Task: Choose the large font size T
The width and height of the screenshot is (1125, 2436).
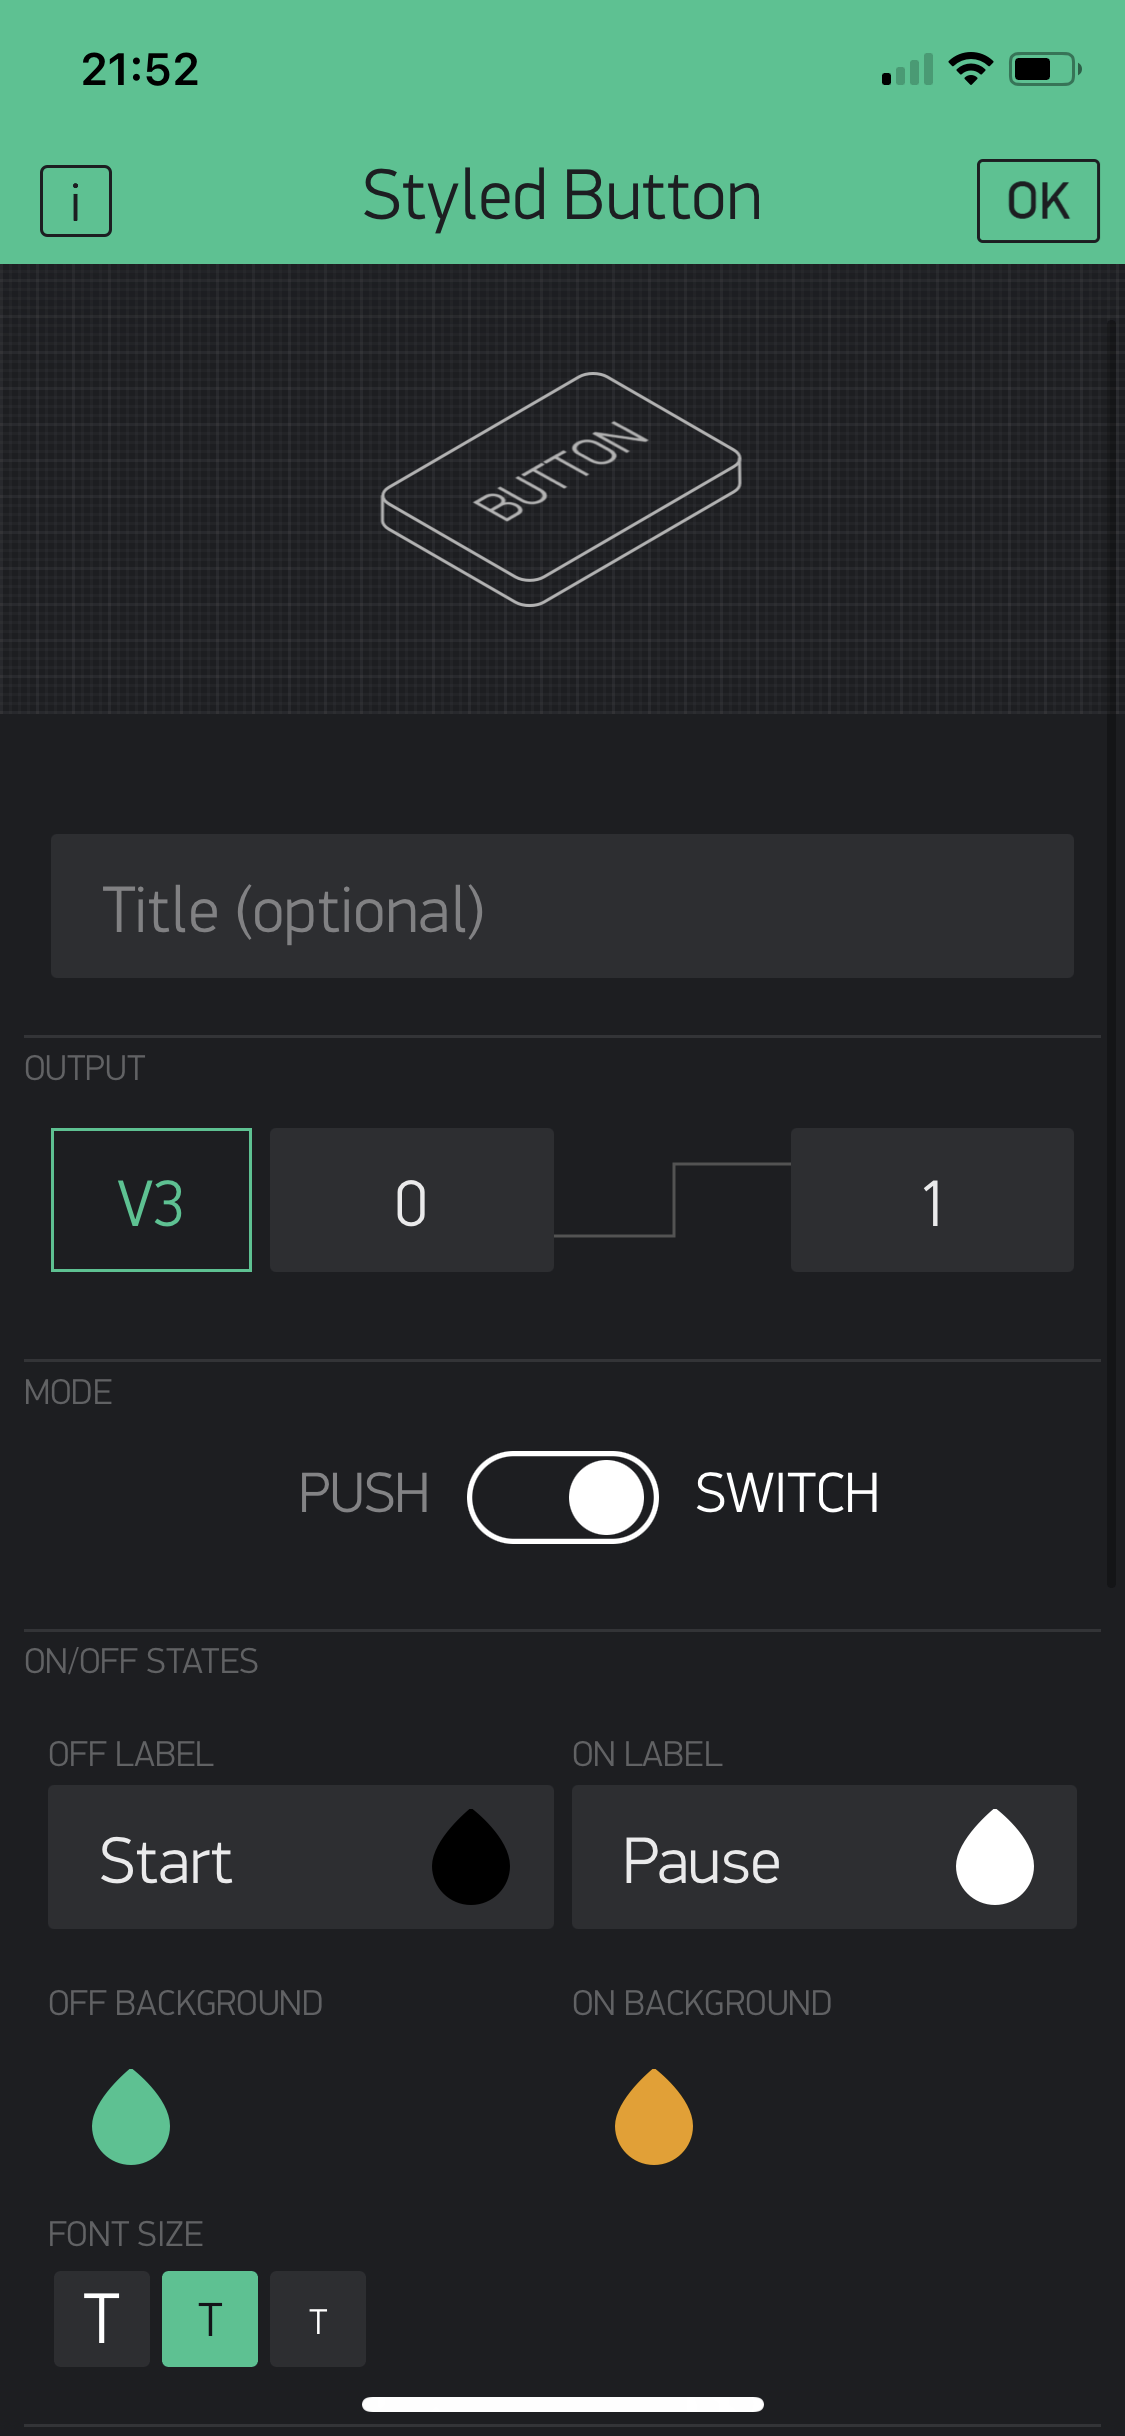Action: pyautogui.click(x=102, y=2318)
